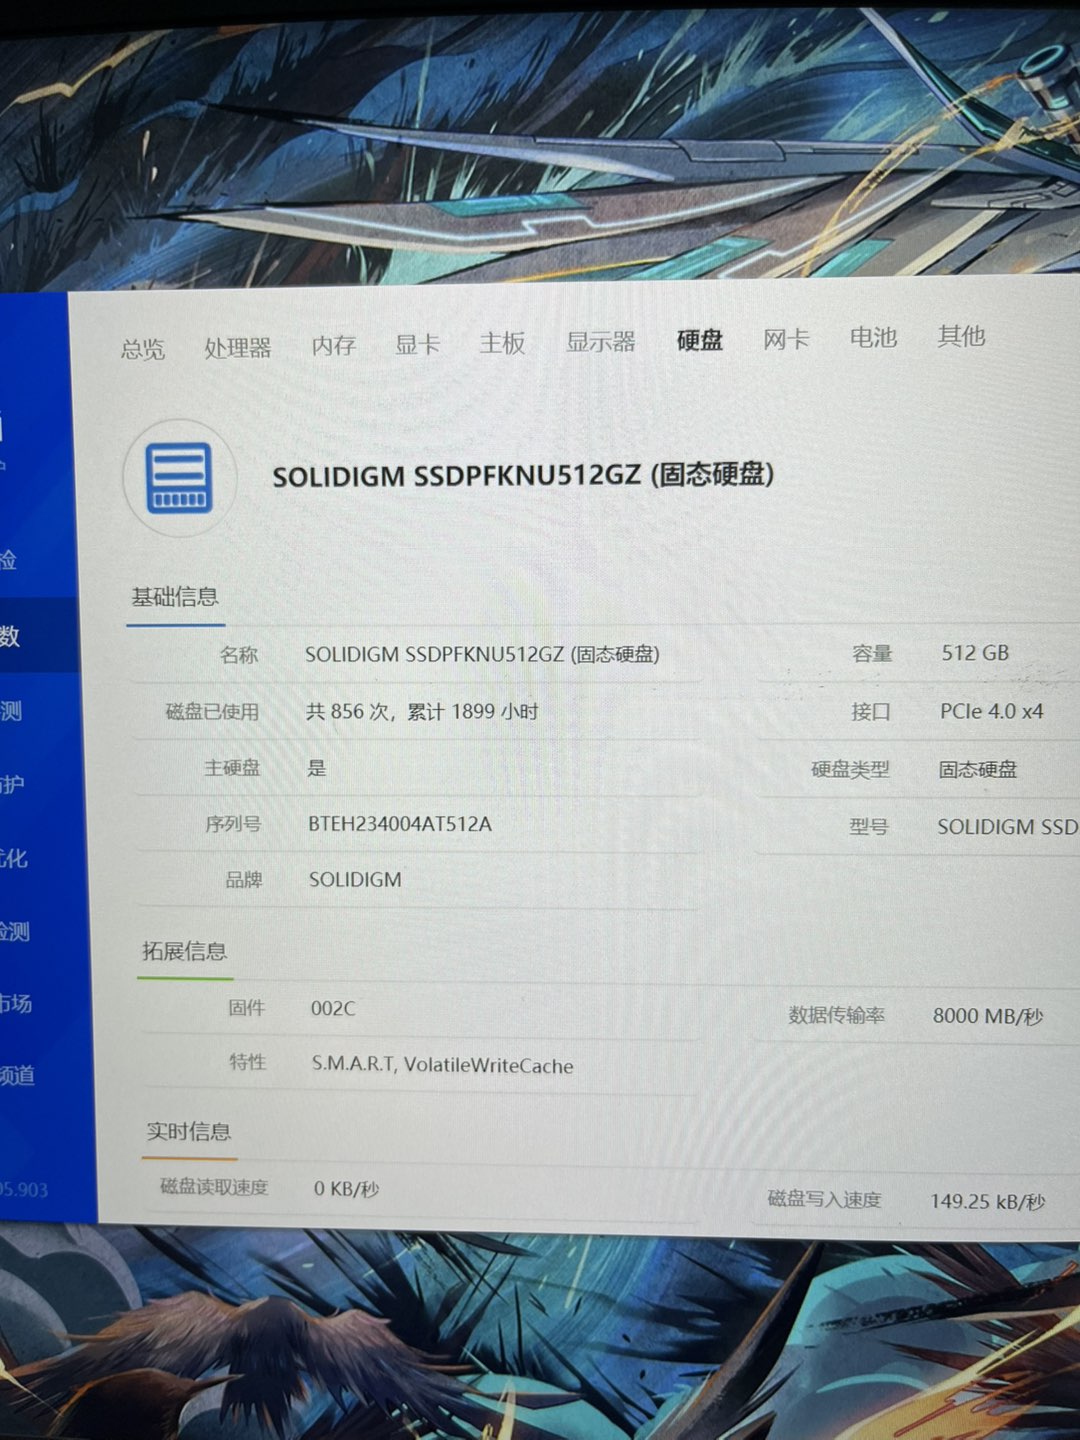The image size is (1080, 1440).
Task: Click the SOLIDIGM SSD value in 型号 row
Action: [x=1008, y=827]
